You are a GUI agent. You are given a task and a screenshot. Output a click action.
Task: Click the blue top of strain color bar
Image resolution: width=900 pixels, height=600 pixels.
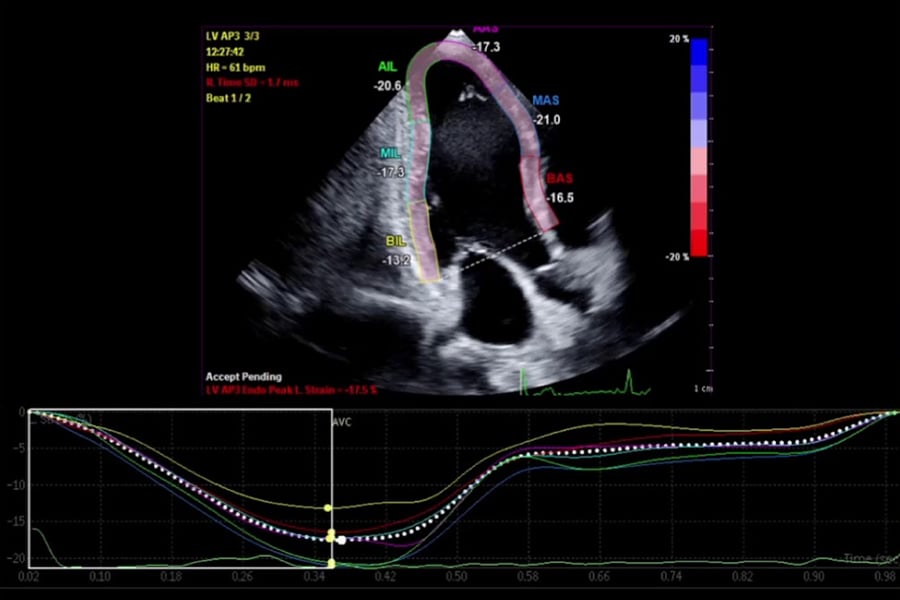[x=699, y=50]
